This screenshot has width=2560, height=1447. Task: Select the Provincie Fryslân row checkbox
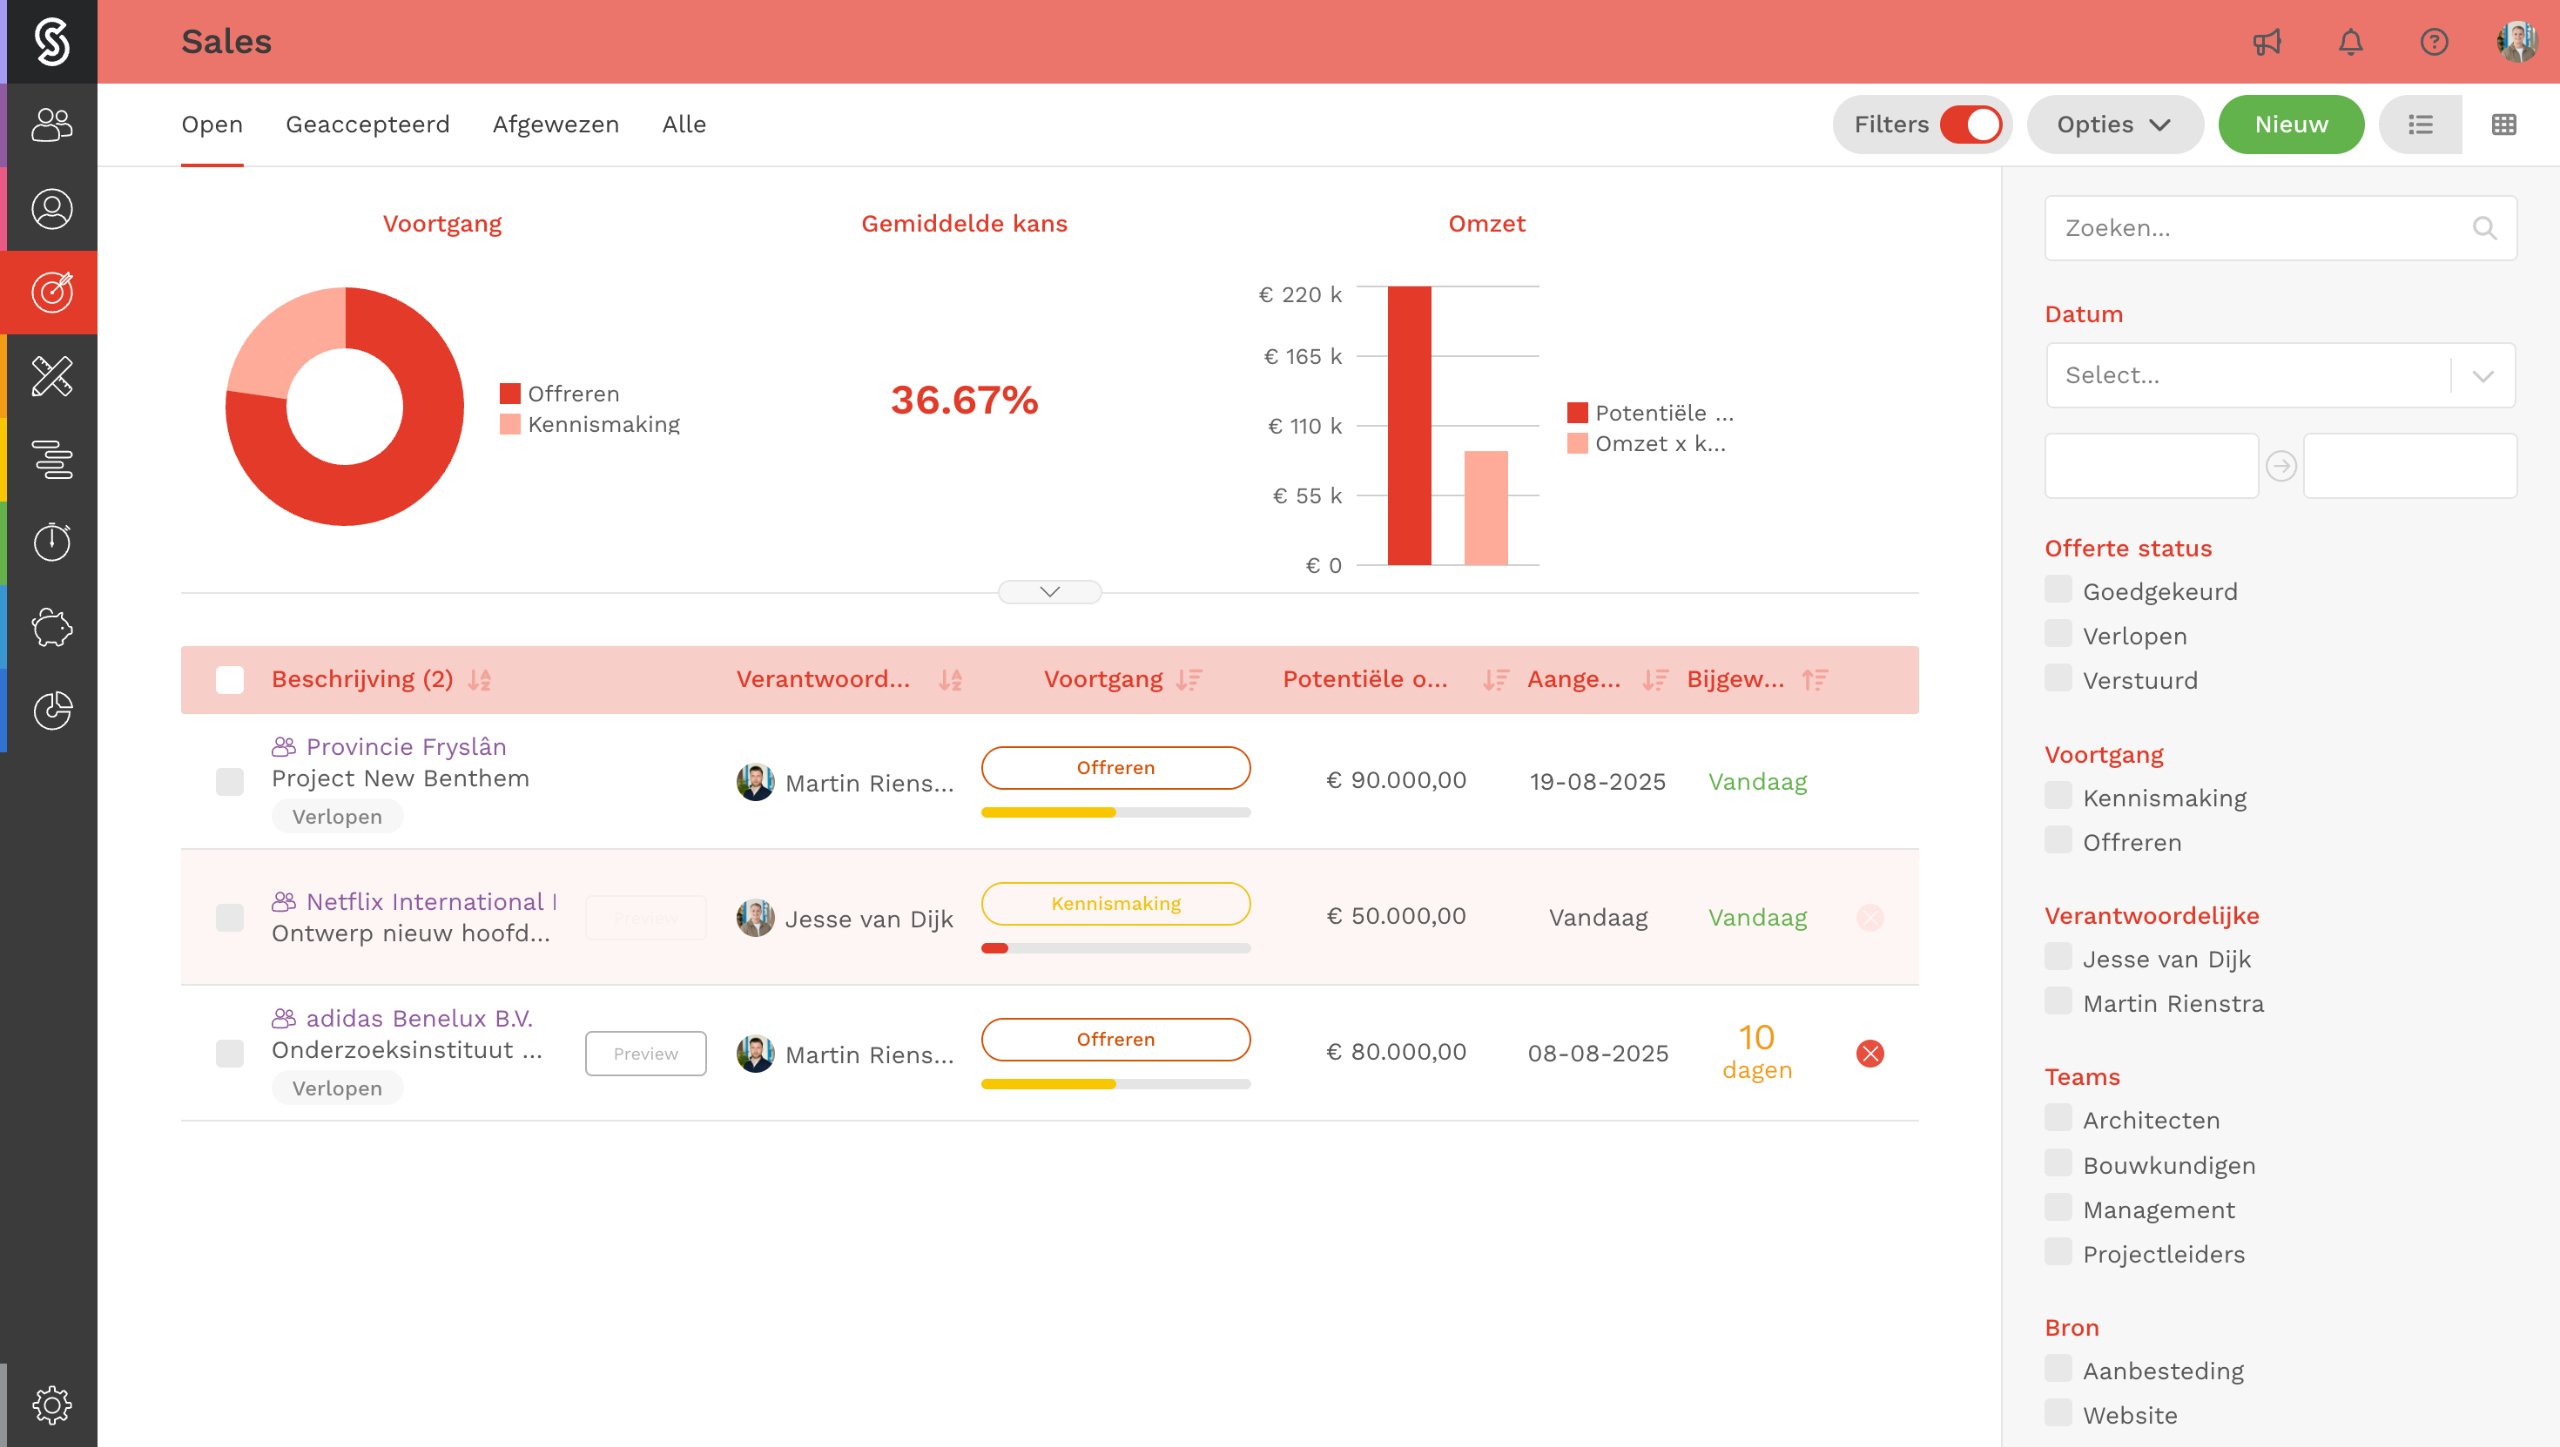(x=230, y=782)
